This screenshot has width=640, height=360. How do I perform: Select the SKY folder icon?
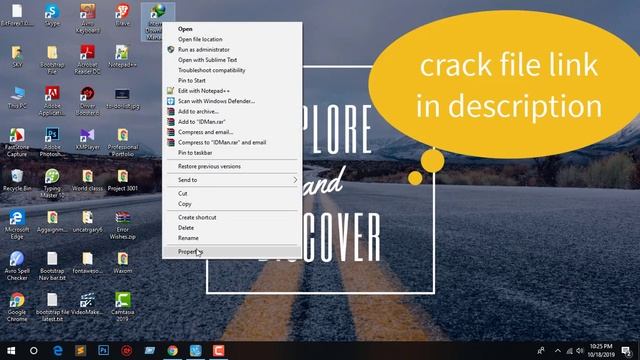click(17, 57)
